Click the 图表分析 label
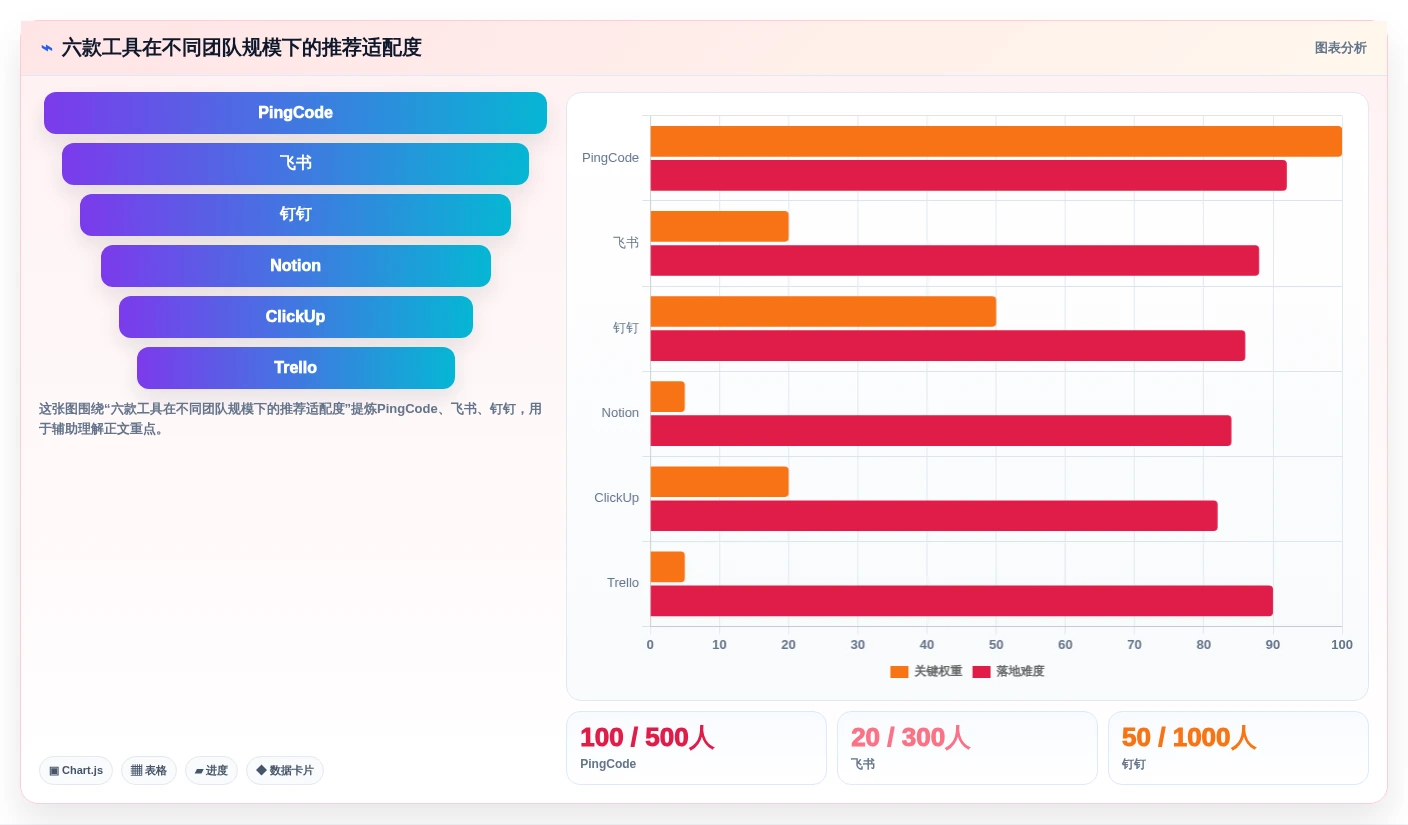This screenshot has height=825, width=1408. (x=1340, y=48)
